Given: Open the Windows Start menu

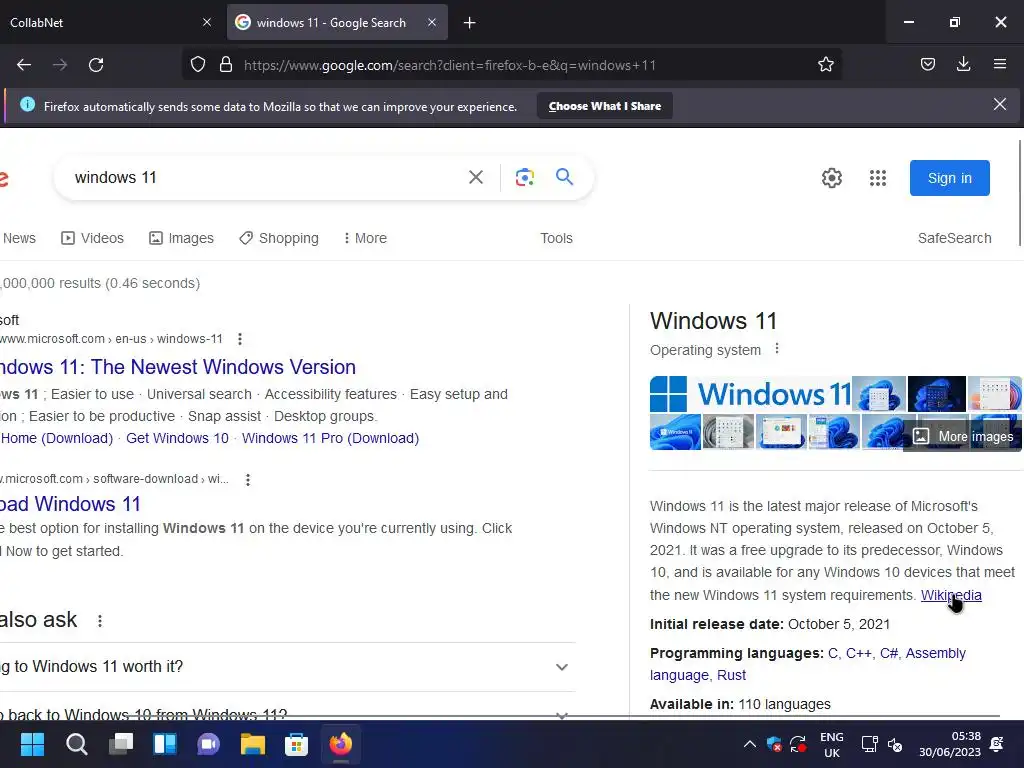Looking at the screenshot, I should click(32, 744).
